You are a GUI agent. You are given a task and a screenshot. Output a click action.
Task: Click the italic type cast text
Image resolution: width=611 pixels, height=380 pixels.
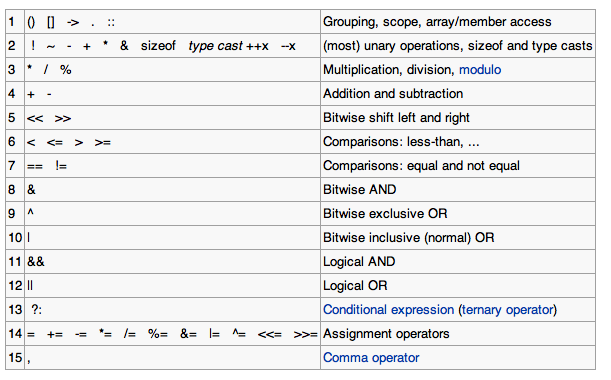pos(215,46)
